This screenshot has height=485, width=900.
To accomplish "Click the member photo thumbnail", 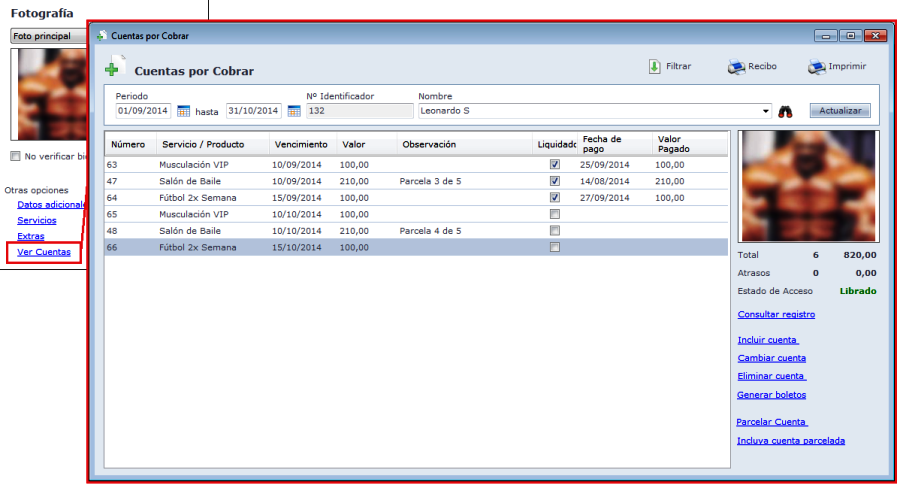I will click(x=807, y=186).
